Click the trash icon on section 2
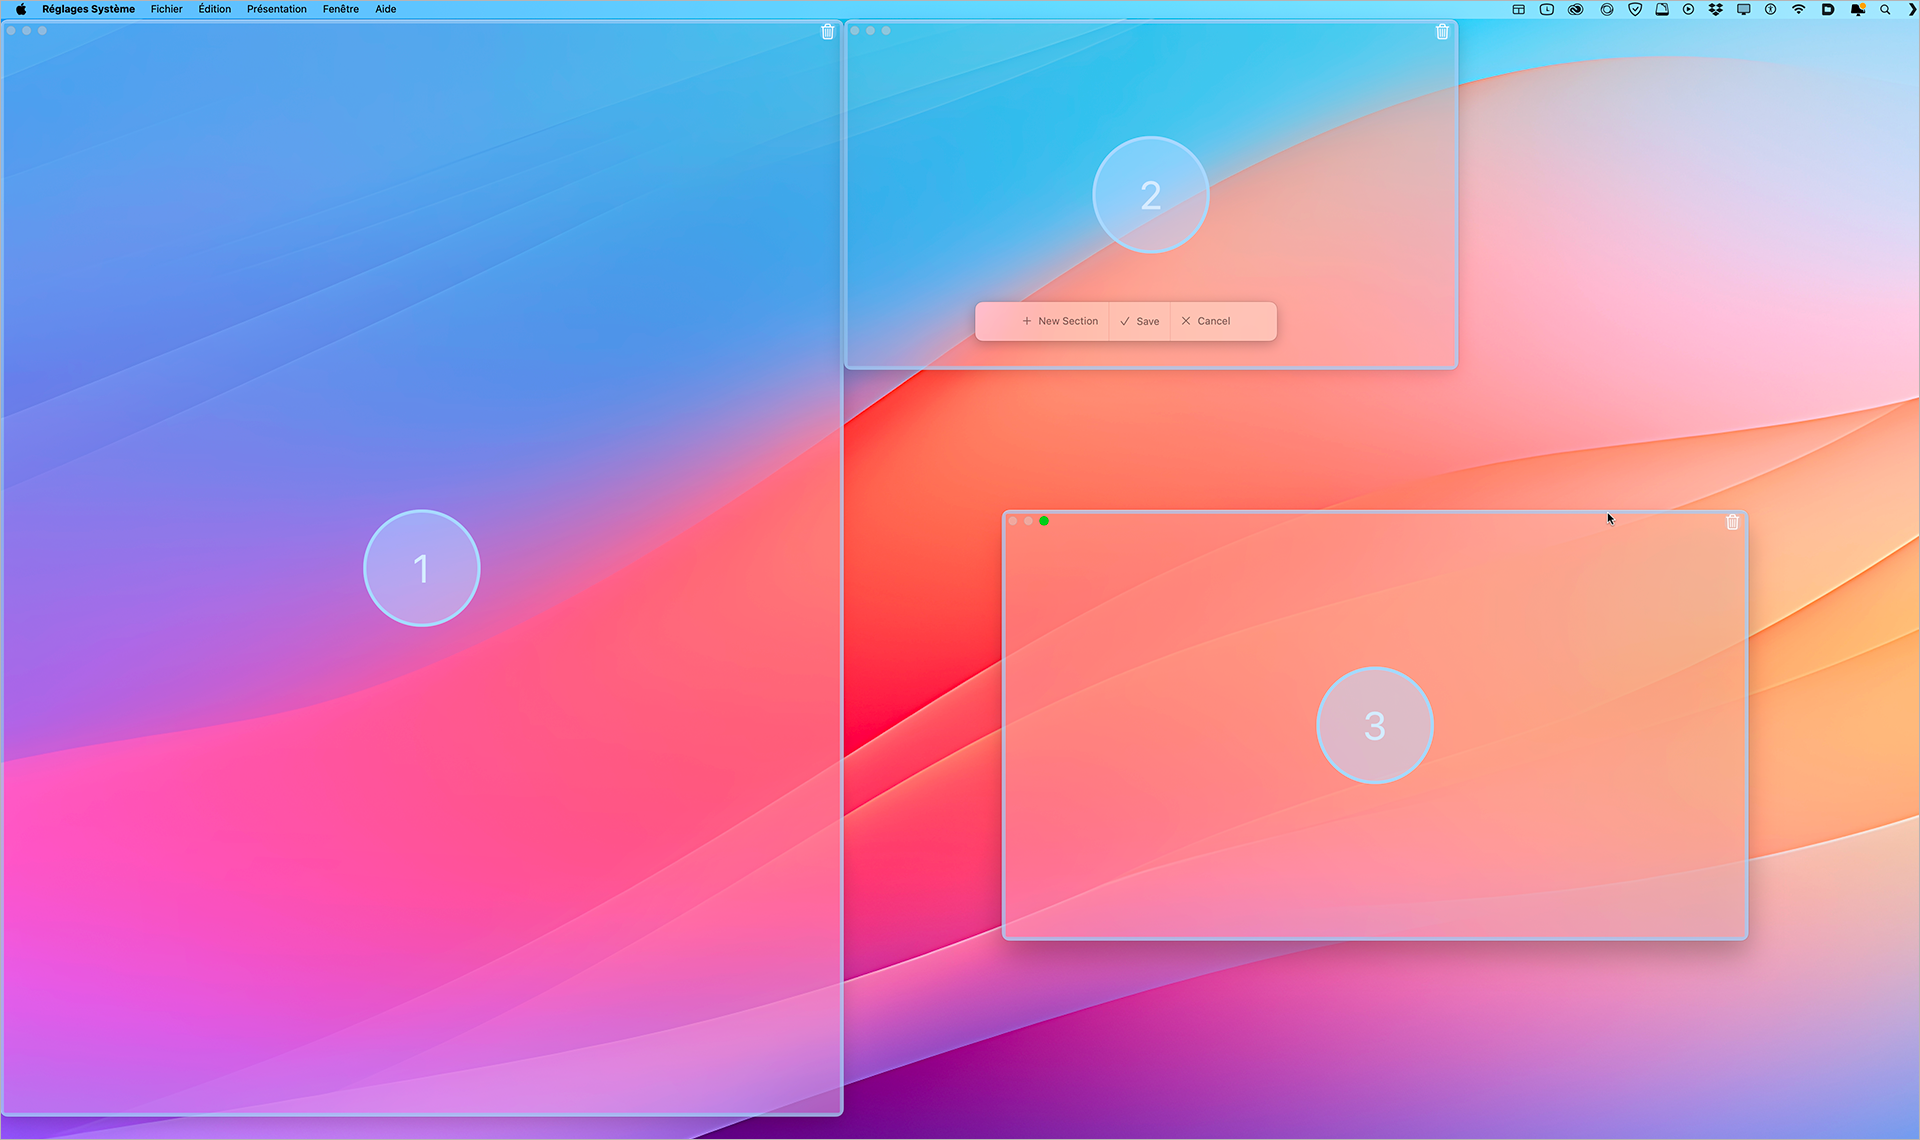The image size is (1920, 1140). click(1442, 32)
